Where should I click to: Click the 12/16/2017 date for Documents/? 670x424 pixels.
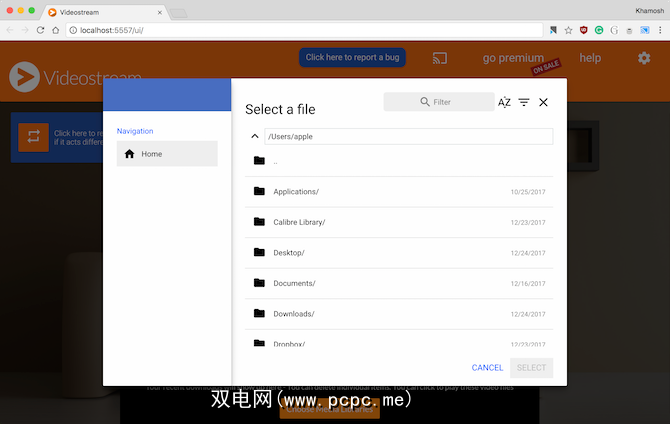(x=528, y=283)
